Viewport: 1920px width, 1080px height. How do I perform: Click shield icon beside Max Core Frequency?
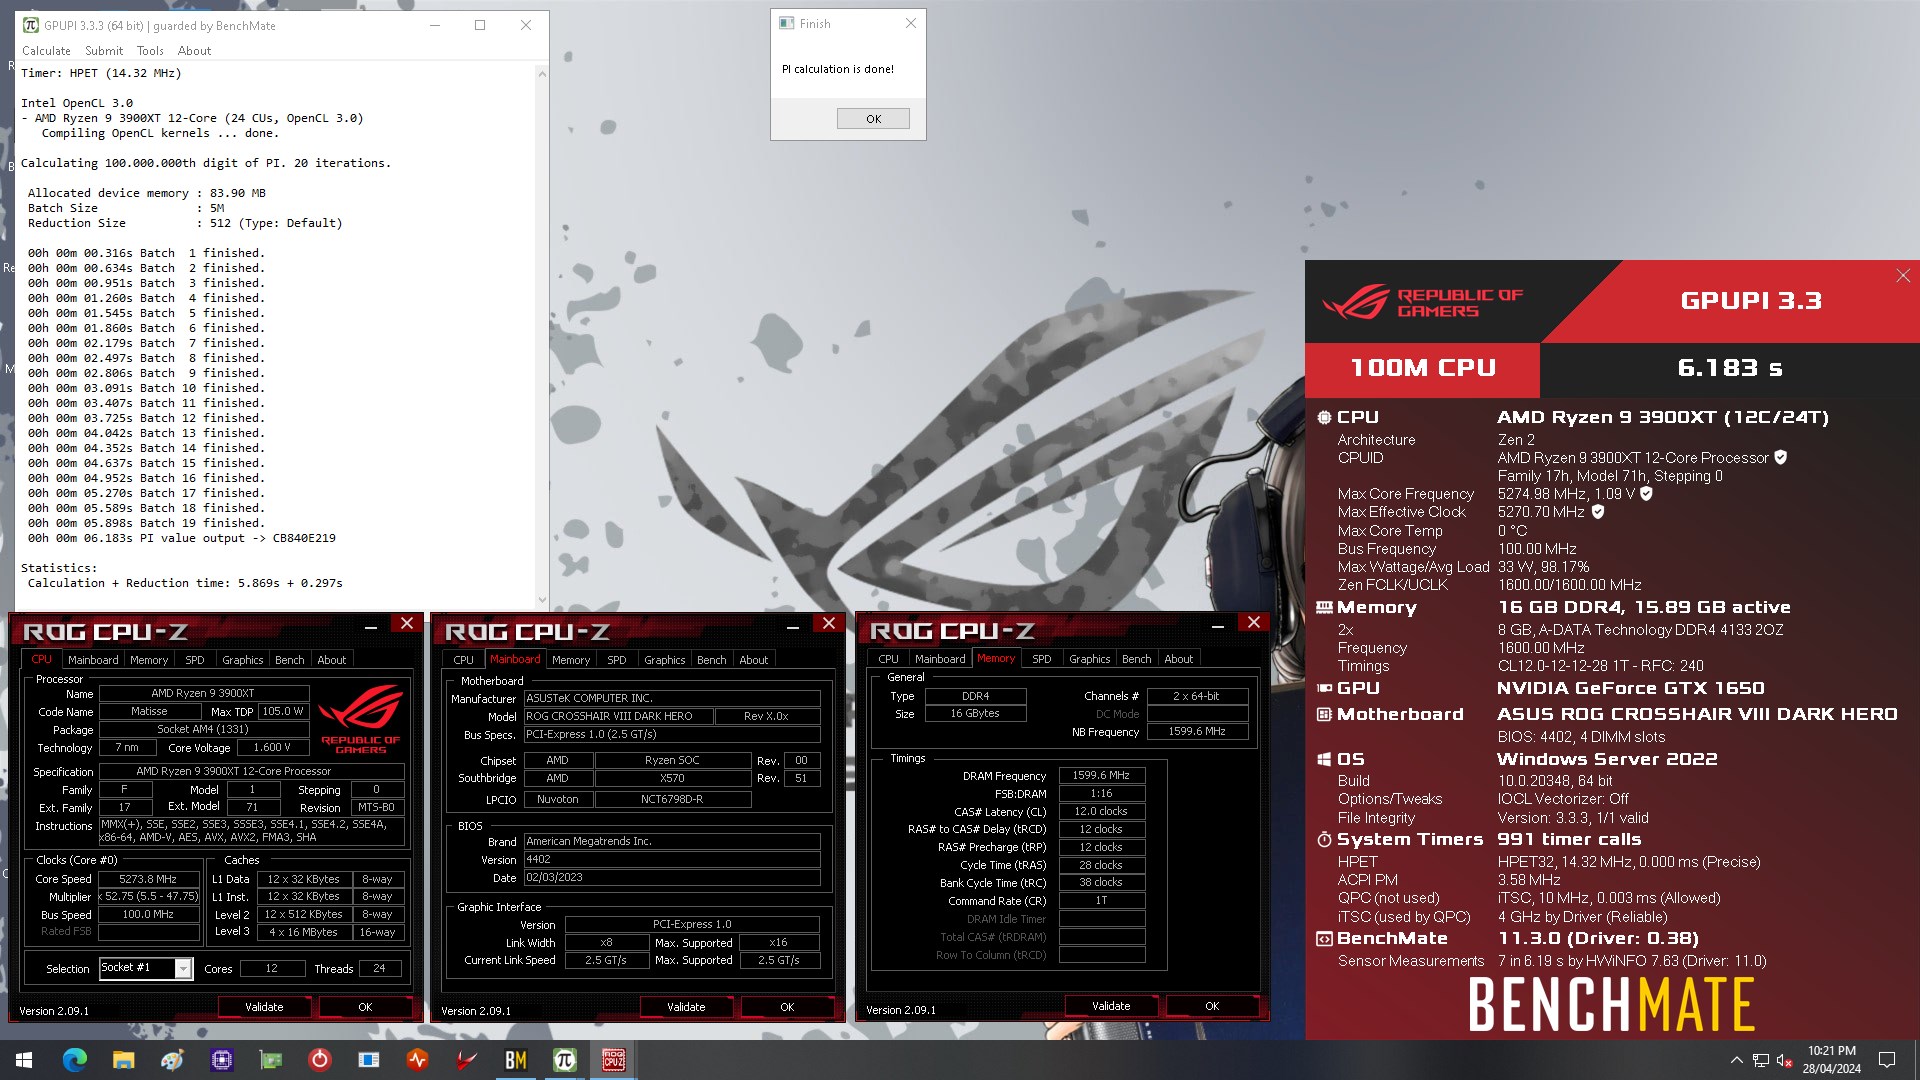[1646, 494]
